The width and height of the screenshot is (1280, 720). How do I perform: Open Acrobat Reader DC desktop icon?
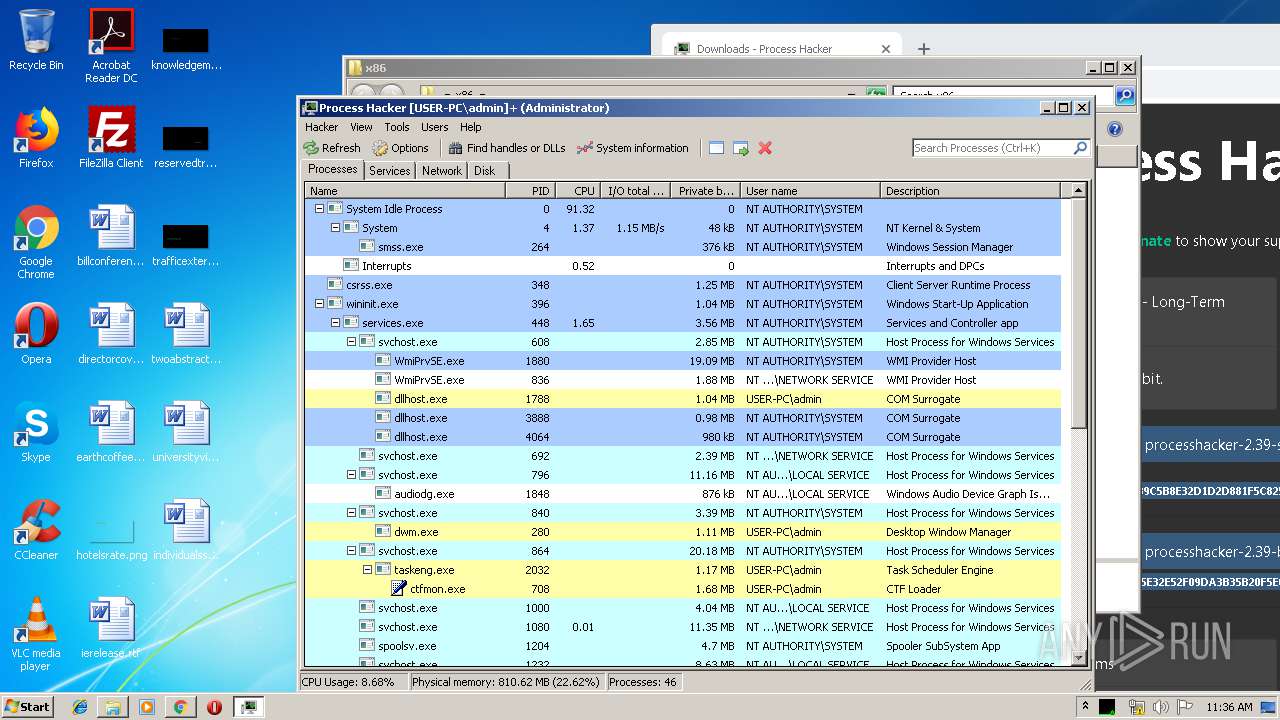click(x=111, y=46)
